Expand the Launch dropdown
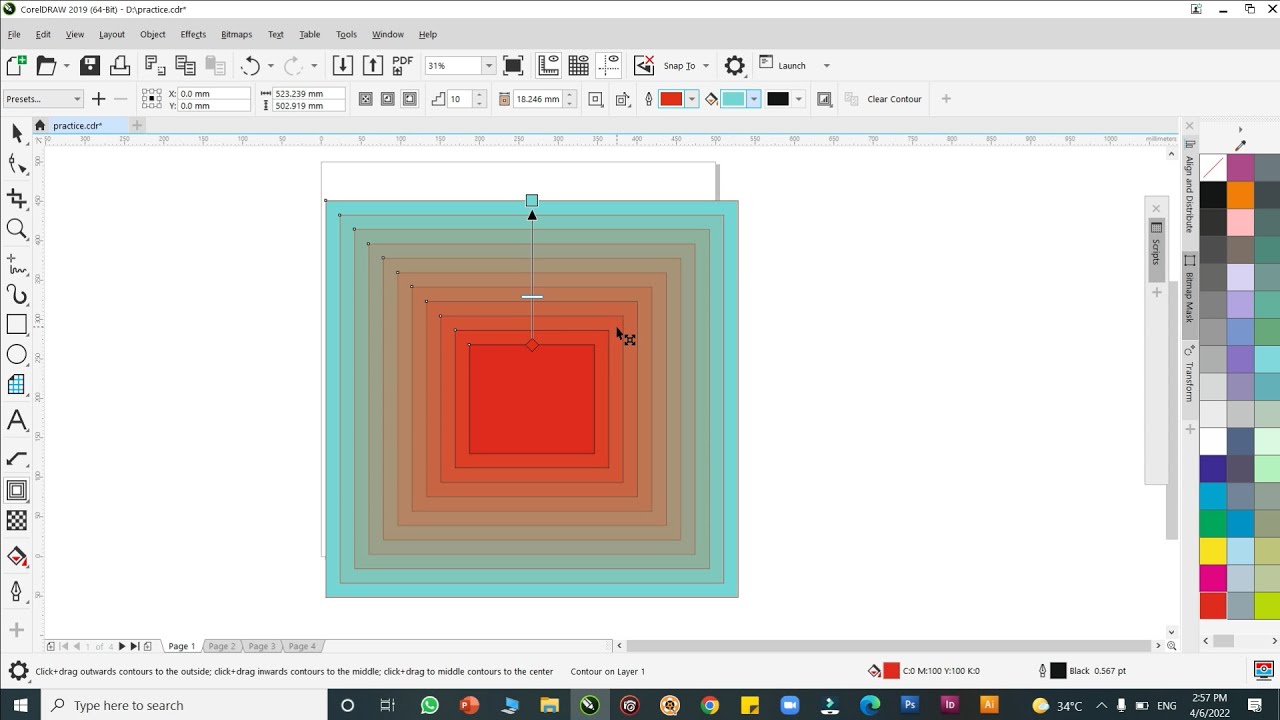 (x=826, y=66)
